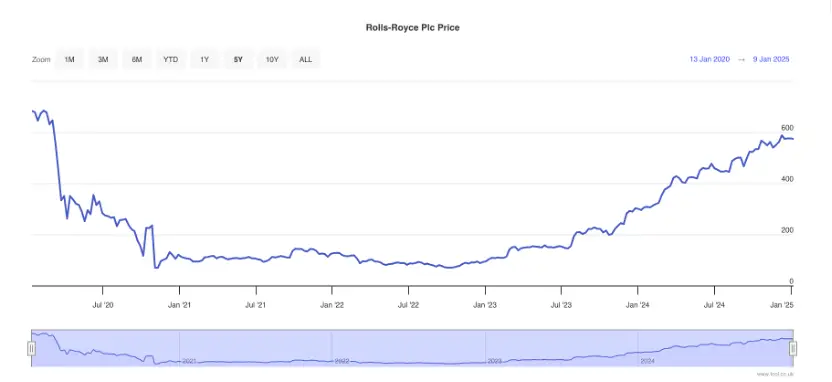Click the navigator 2022 year label
Image resolution: width=832 pixels, height=382 pixels.
pyautogui.click(x=342, y=361)
